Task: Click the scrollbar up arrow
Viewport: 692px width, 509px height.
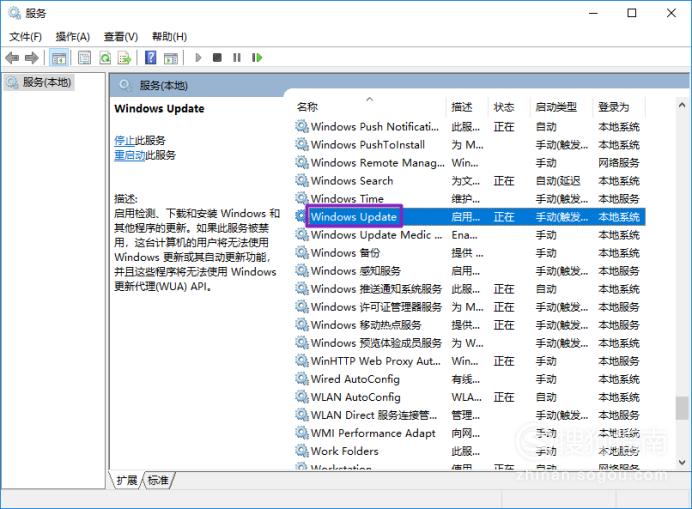Action: pos(682,105)
